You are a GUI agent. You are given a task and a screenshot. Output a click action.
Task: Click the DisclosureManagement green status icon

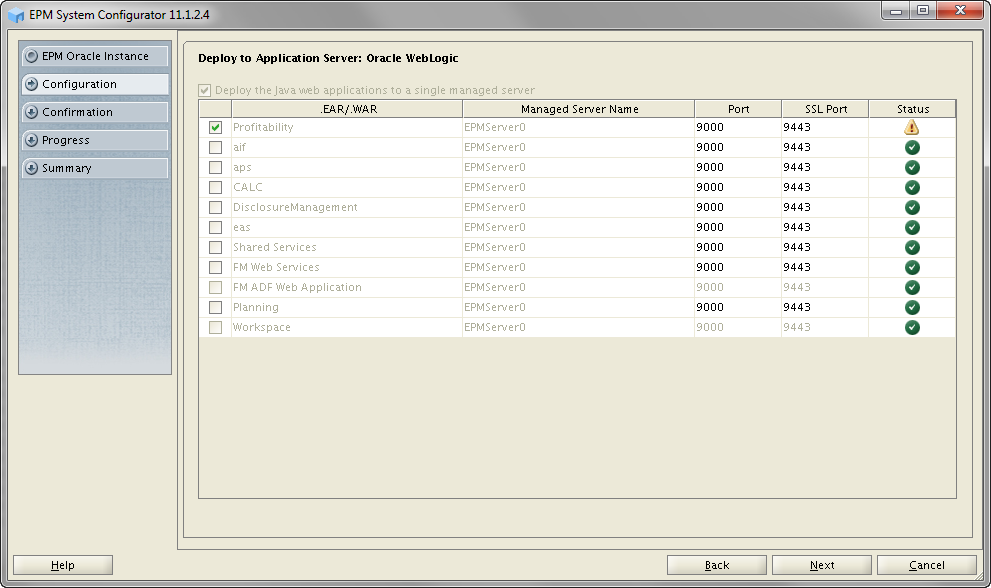(912, 207)
